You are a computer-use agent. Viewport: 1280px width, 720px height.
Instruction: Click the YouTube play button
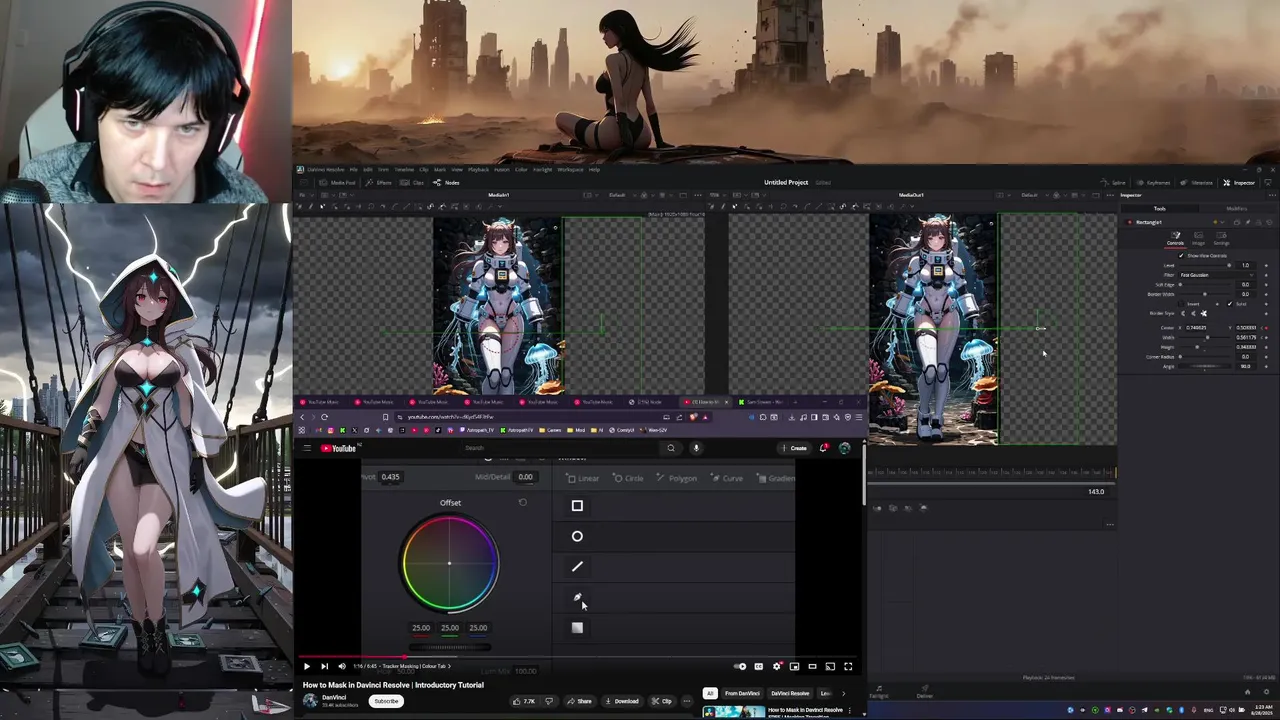point(307,666)
